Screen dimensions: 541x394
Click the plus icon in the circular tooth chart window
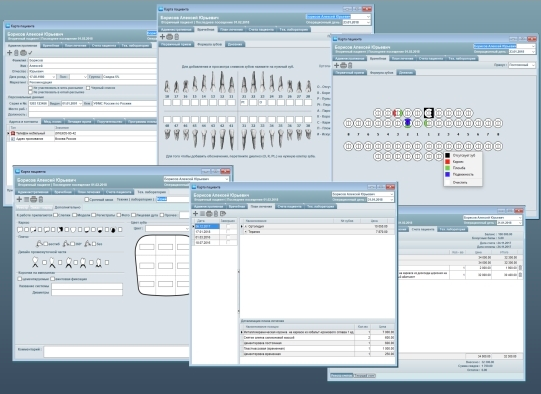tap(336, 65)
